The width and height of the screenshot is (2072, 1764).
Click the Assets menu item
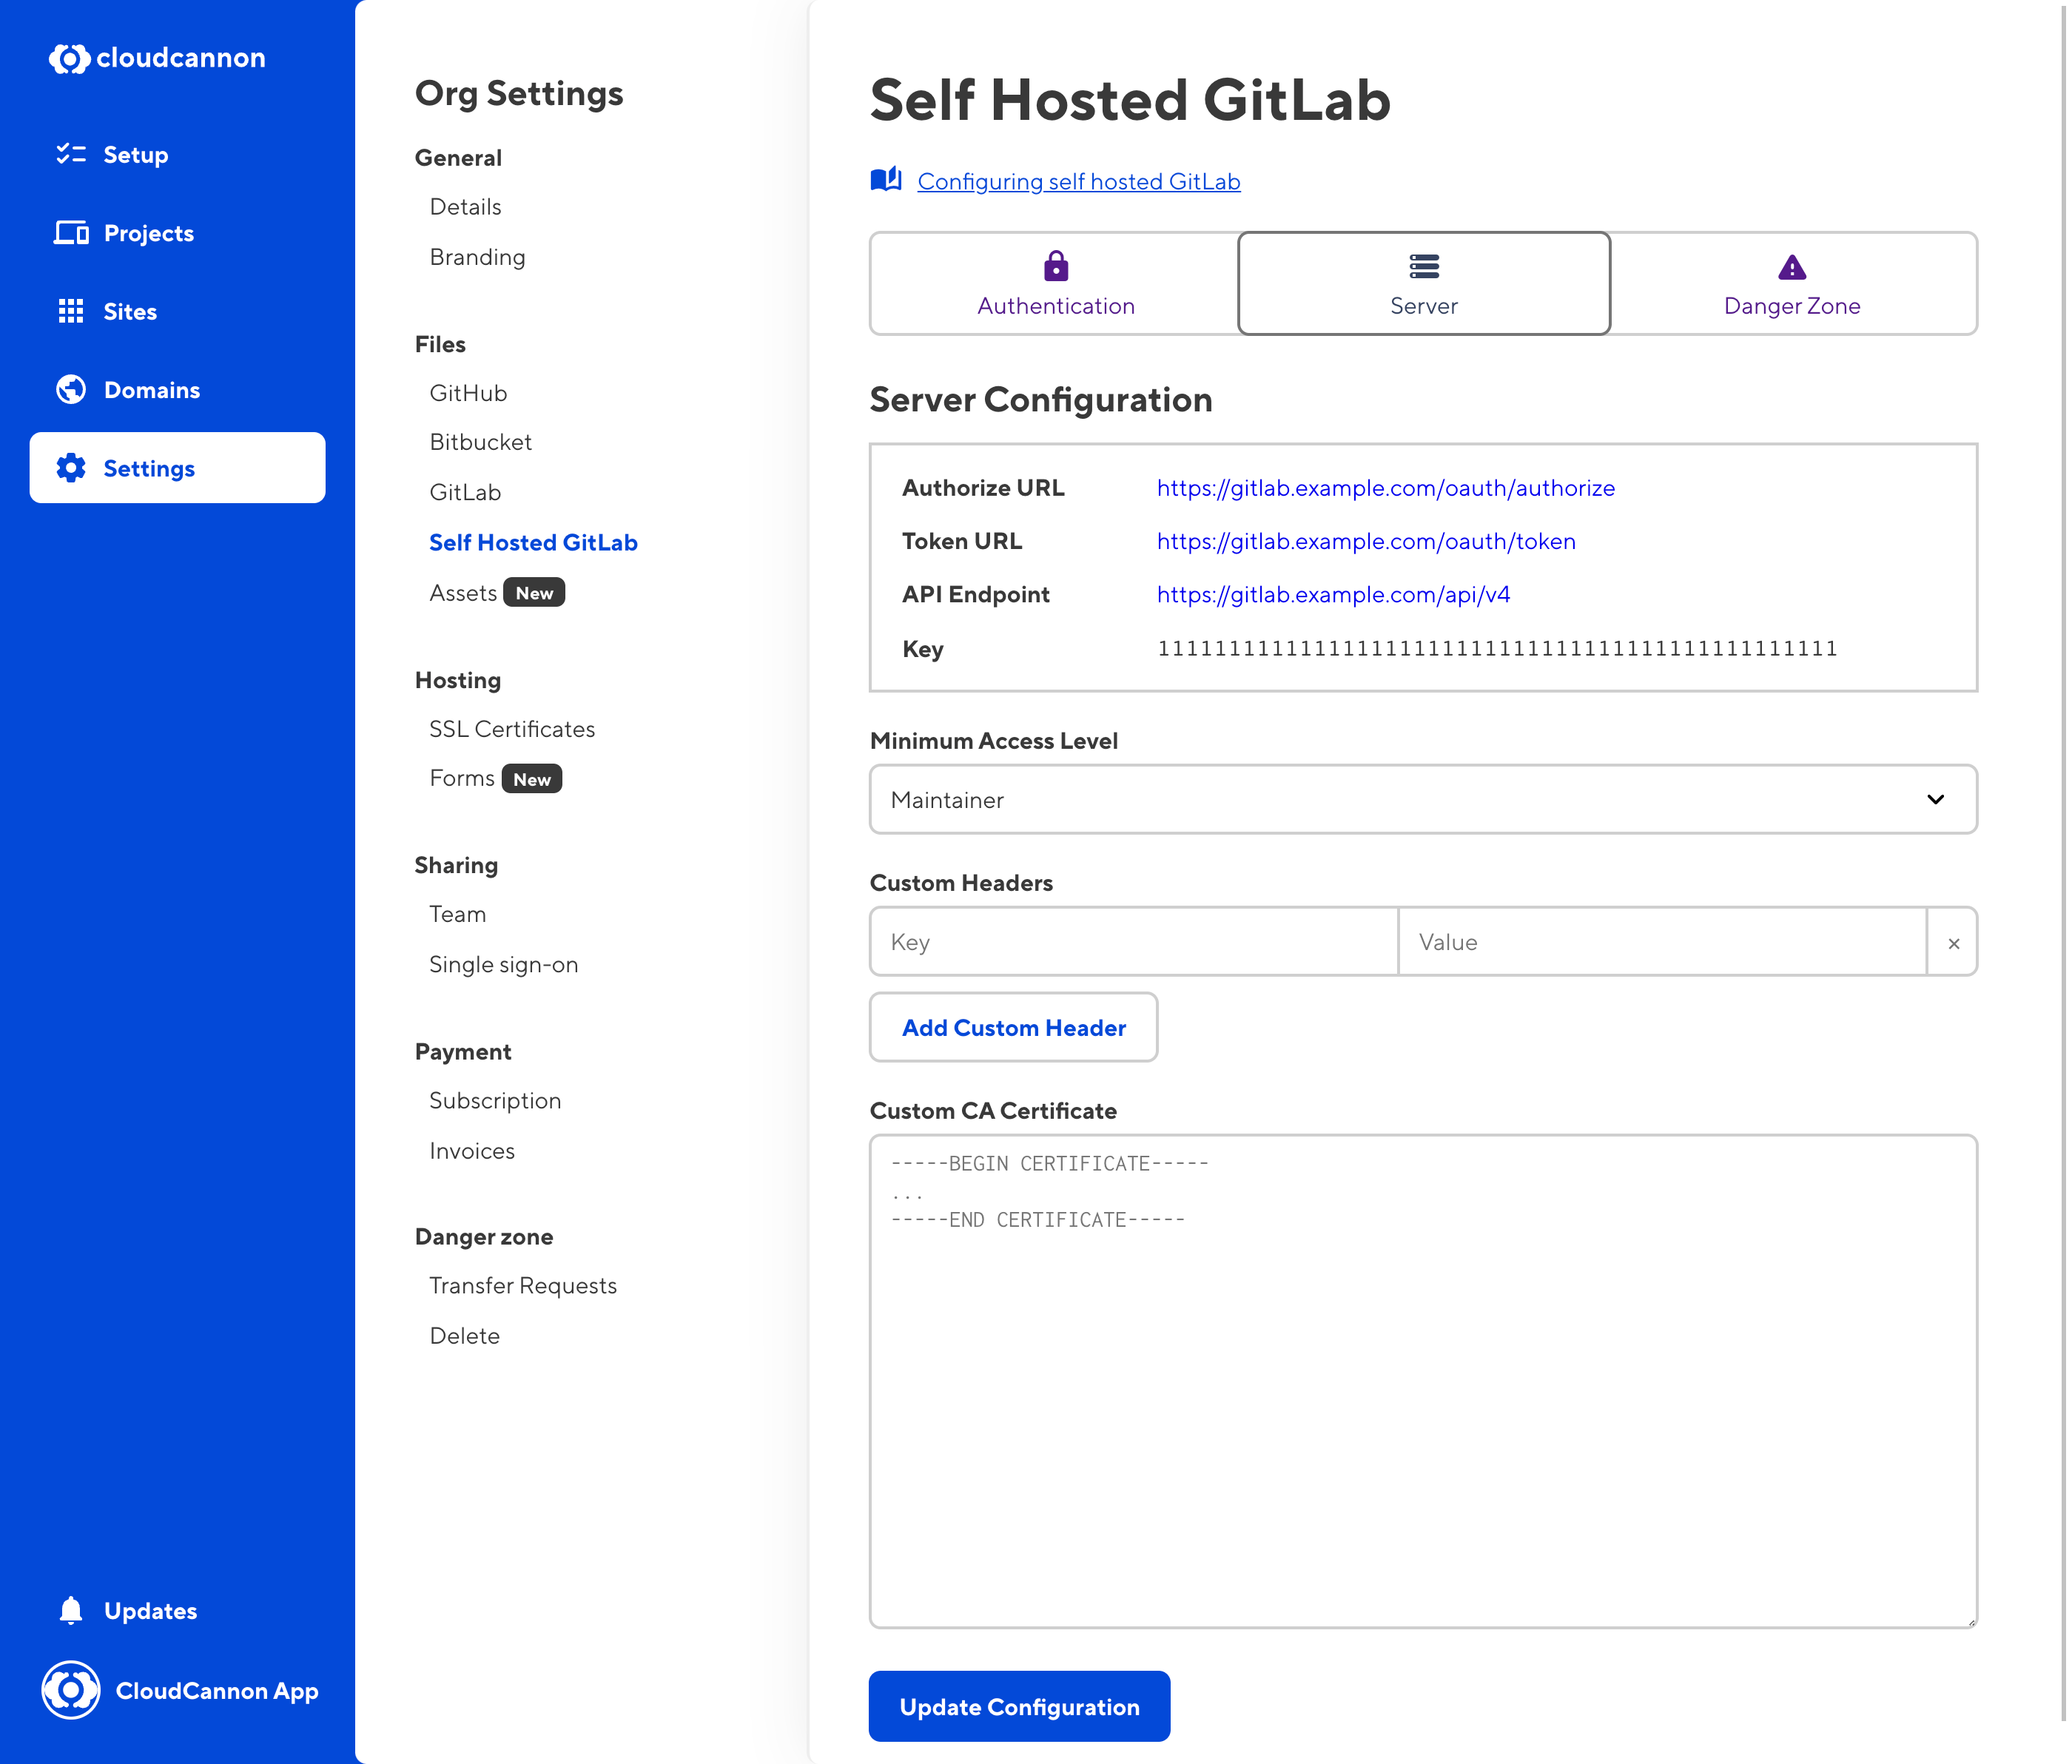(x=462, y=591)
